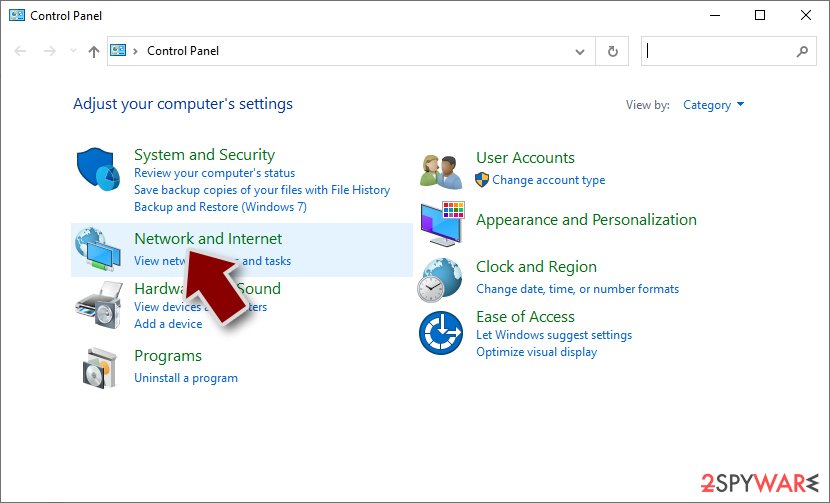Open the Appearance and Personalization monitor icon
830x503 pixels.
(x=443, y=223)
